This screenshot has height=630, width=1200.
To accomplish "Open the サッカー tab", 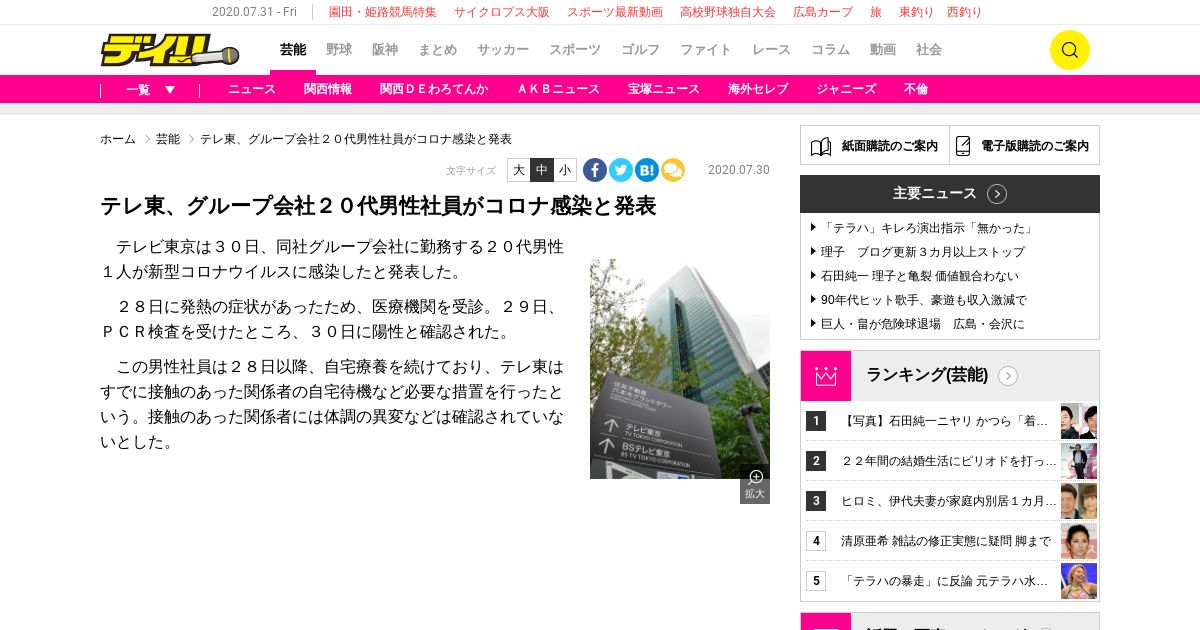I will click(x=503, y=50).
